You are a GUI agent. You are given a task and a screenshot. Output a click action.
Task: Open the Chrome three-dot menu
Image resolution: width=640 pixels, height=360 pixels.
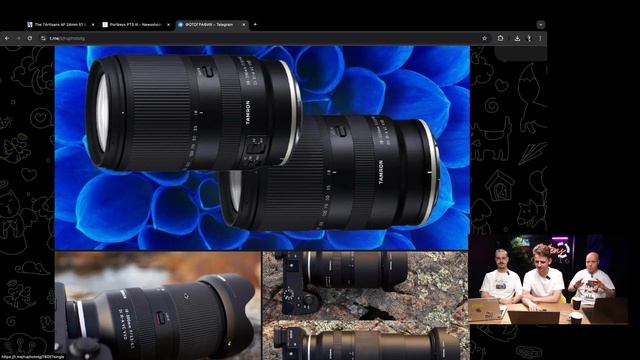click(x=540, y=38)
